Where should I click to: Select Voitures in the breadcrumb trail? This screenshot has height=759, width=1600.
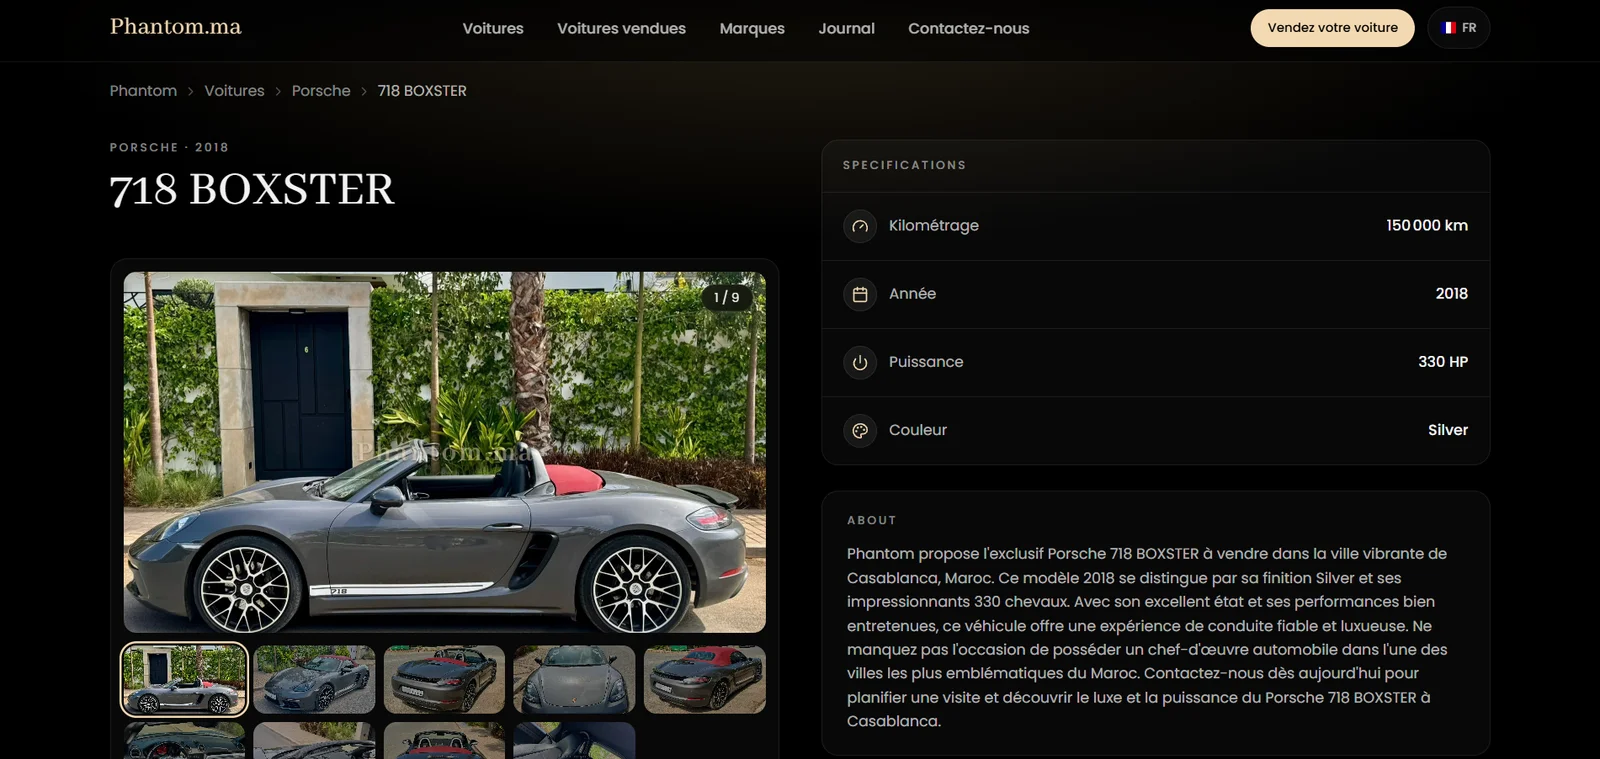(x=234, y=91)
